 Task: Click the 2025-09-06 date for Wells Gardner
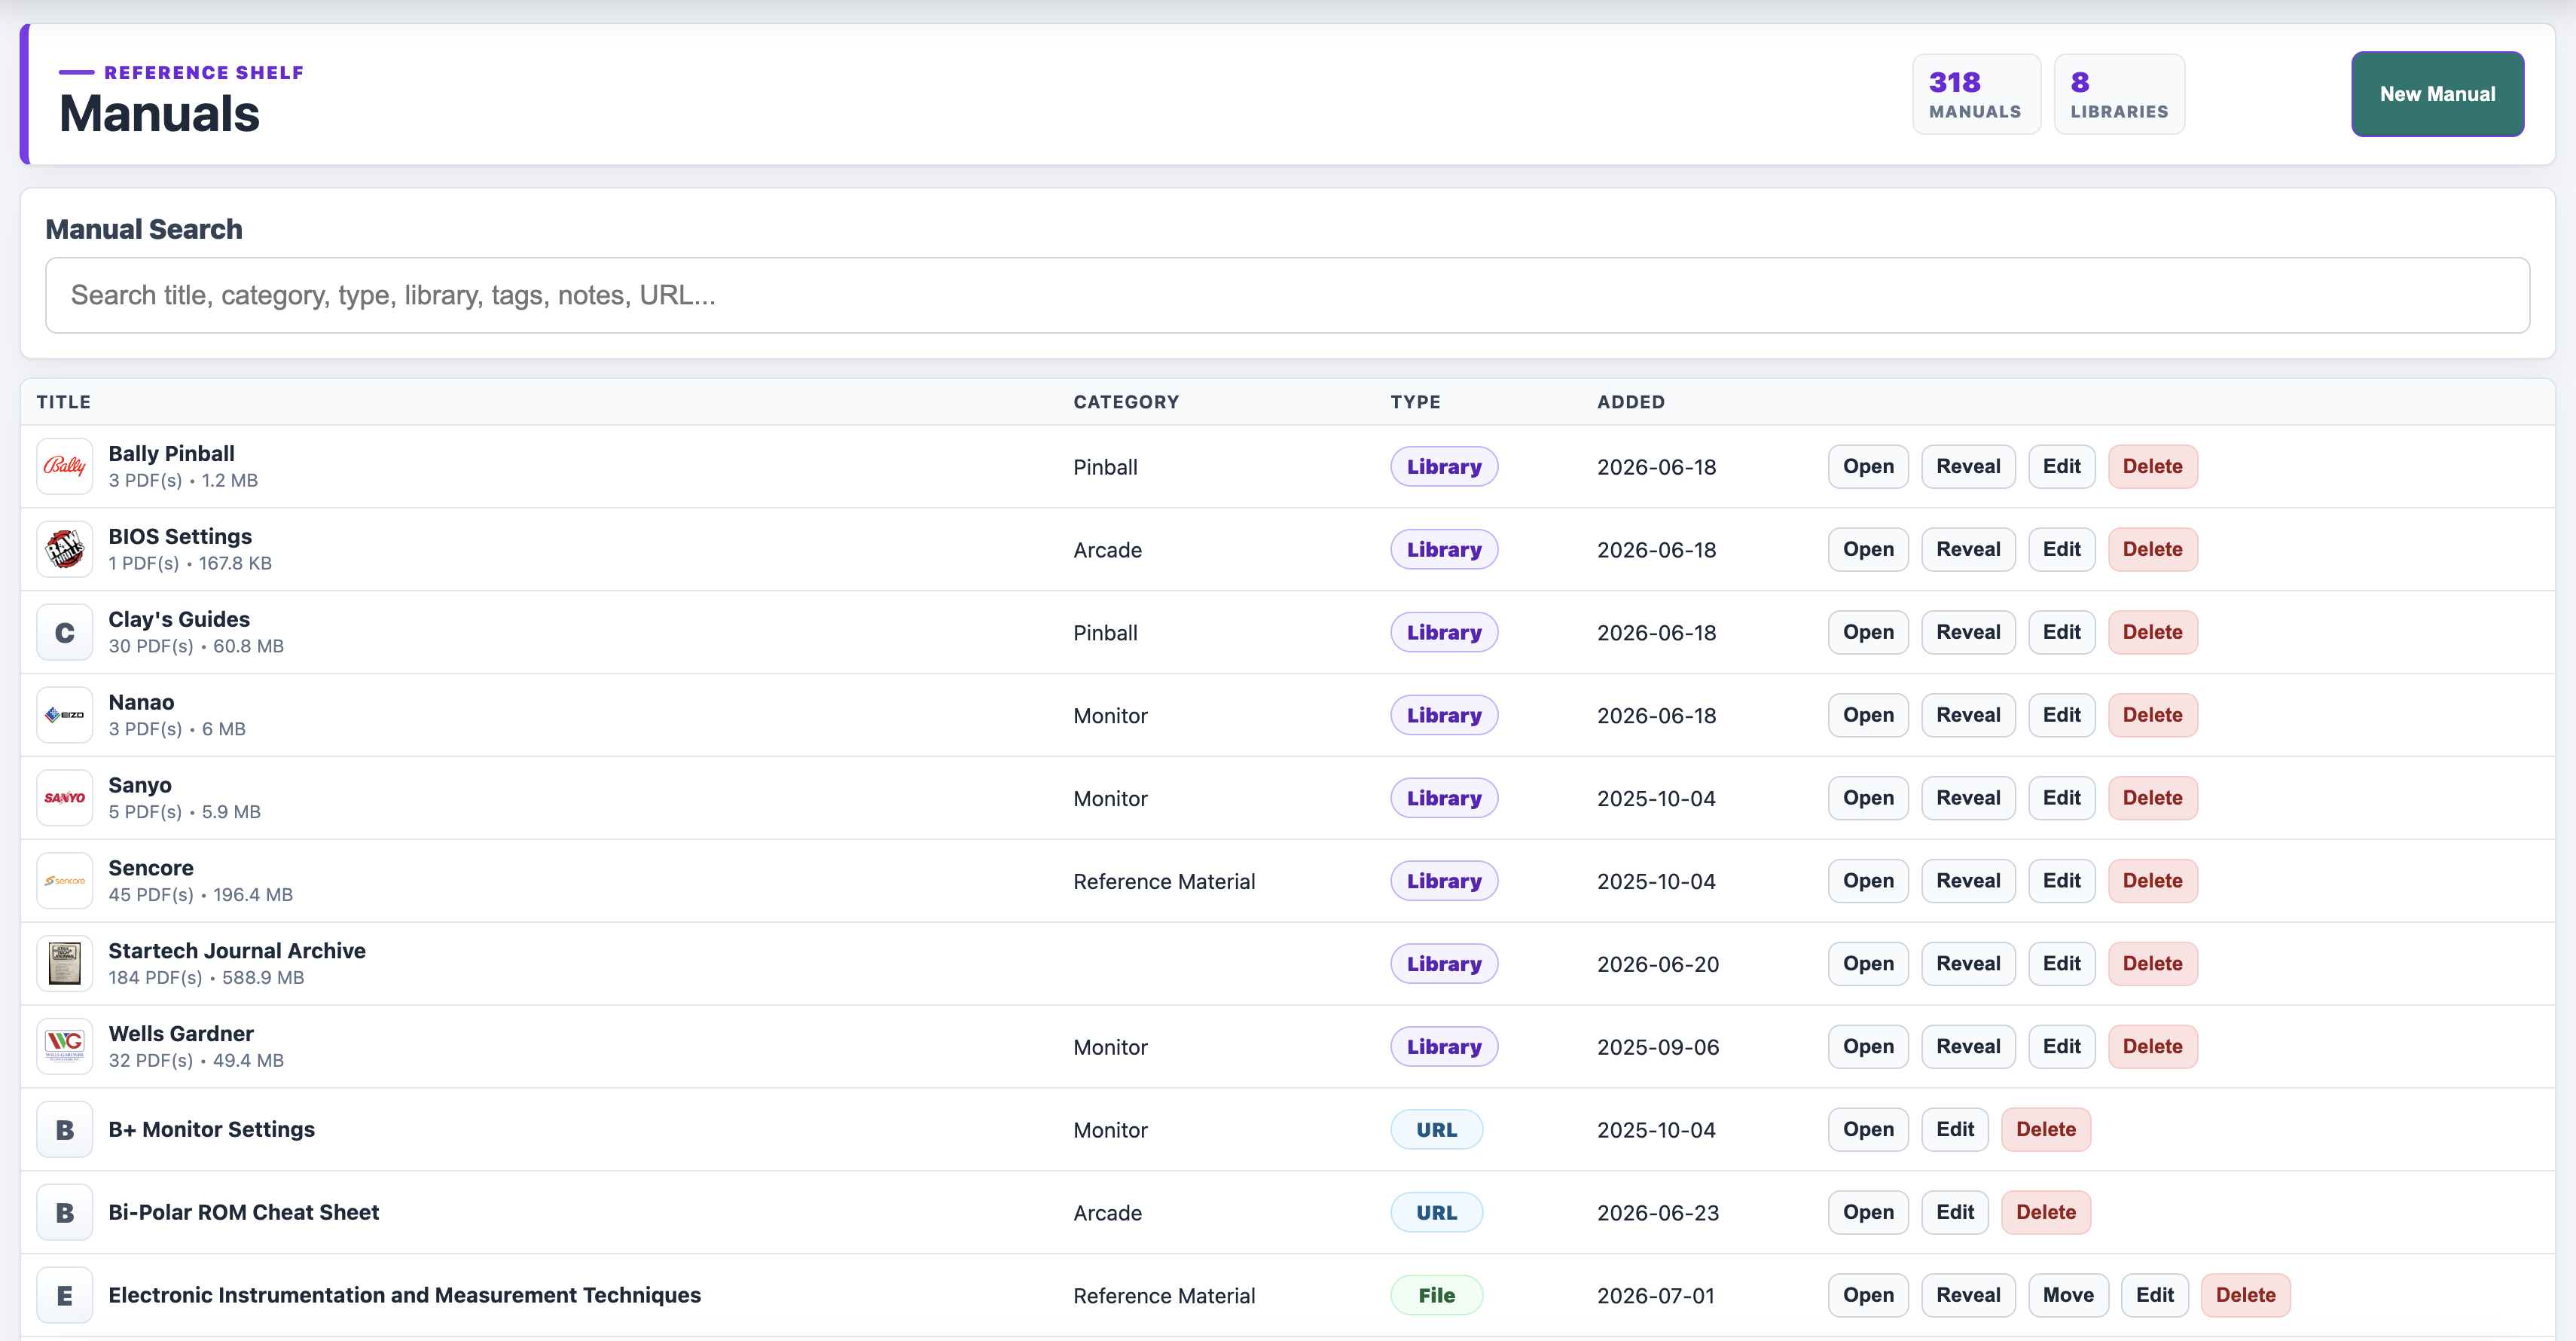[1658, 1048]
